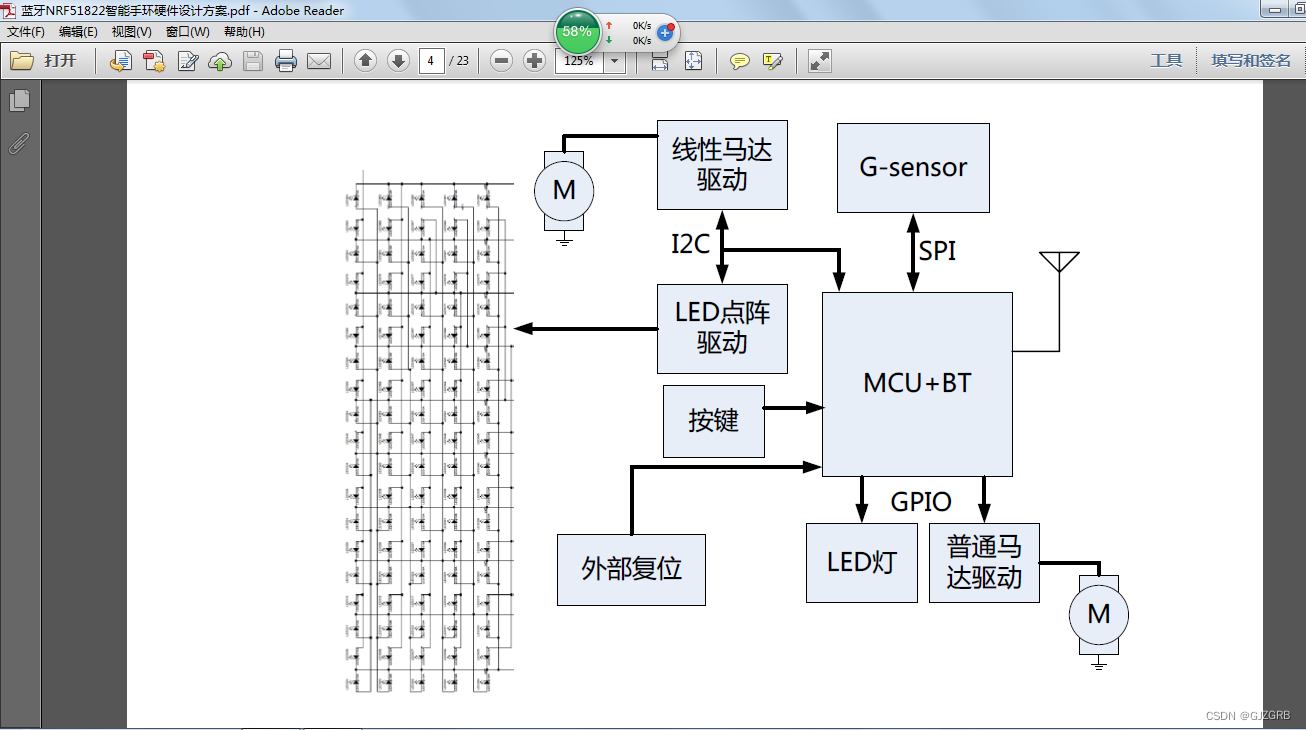The image size is (1306, 730).
Task: Email the PDF as attachment
Action: [x=319, y=61]
